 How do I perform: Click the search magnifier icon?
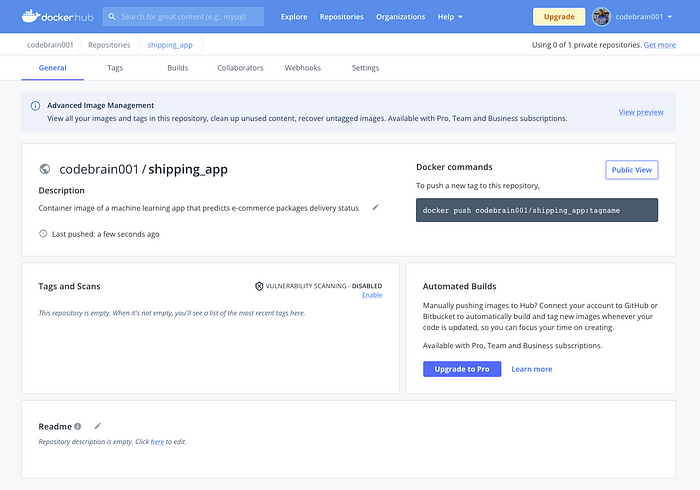(x=112, y=17)
